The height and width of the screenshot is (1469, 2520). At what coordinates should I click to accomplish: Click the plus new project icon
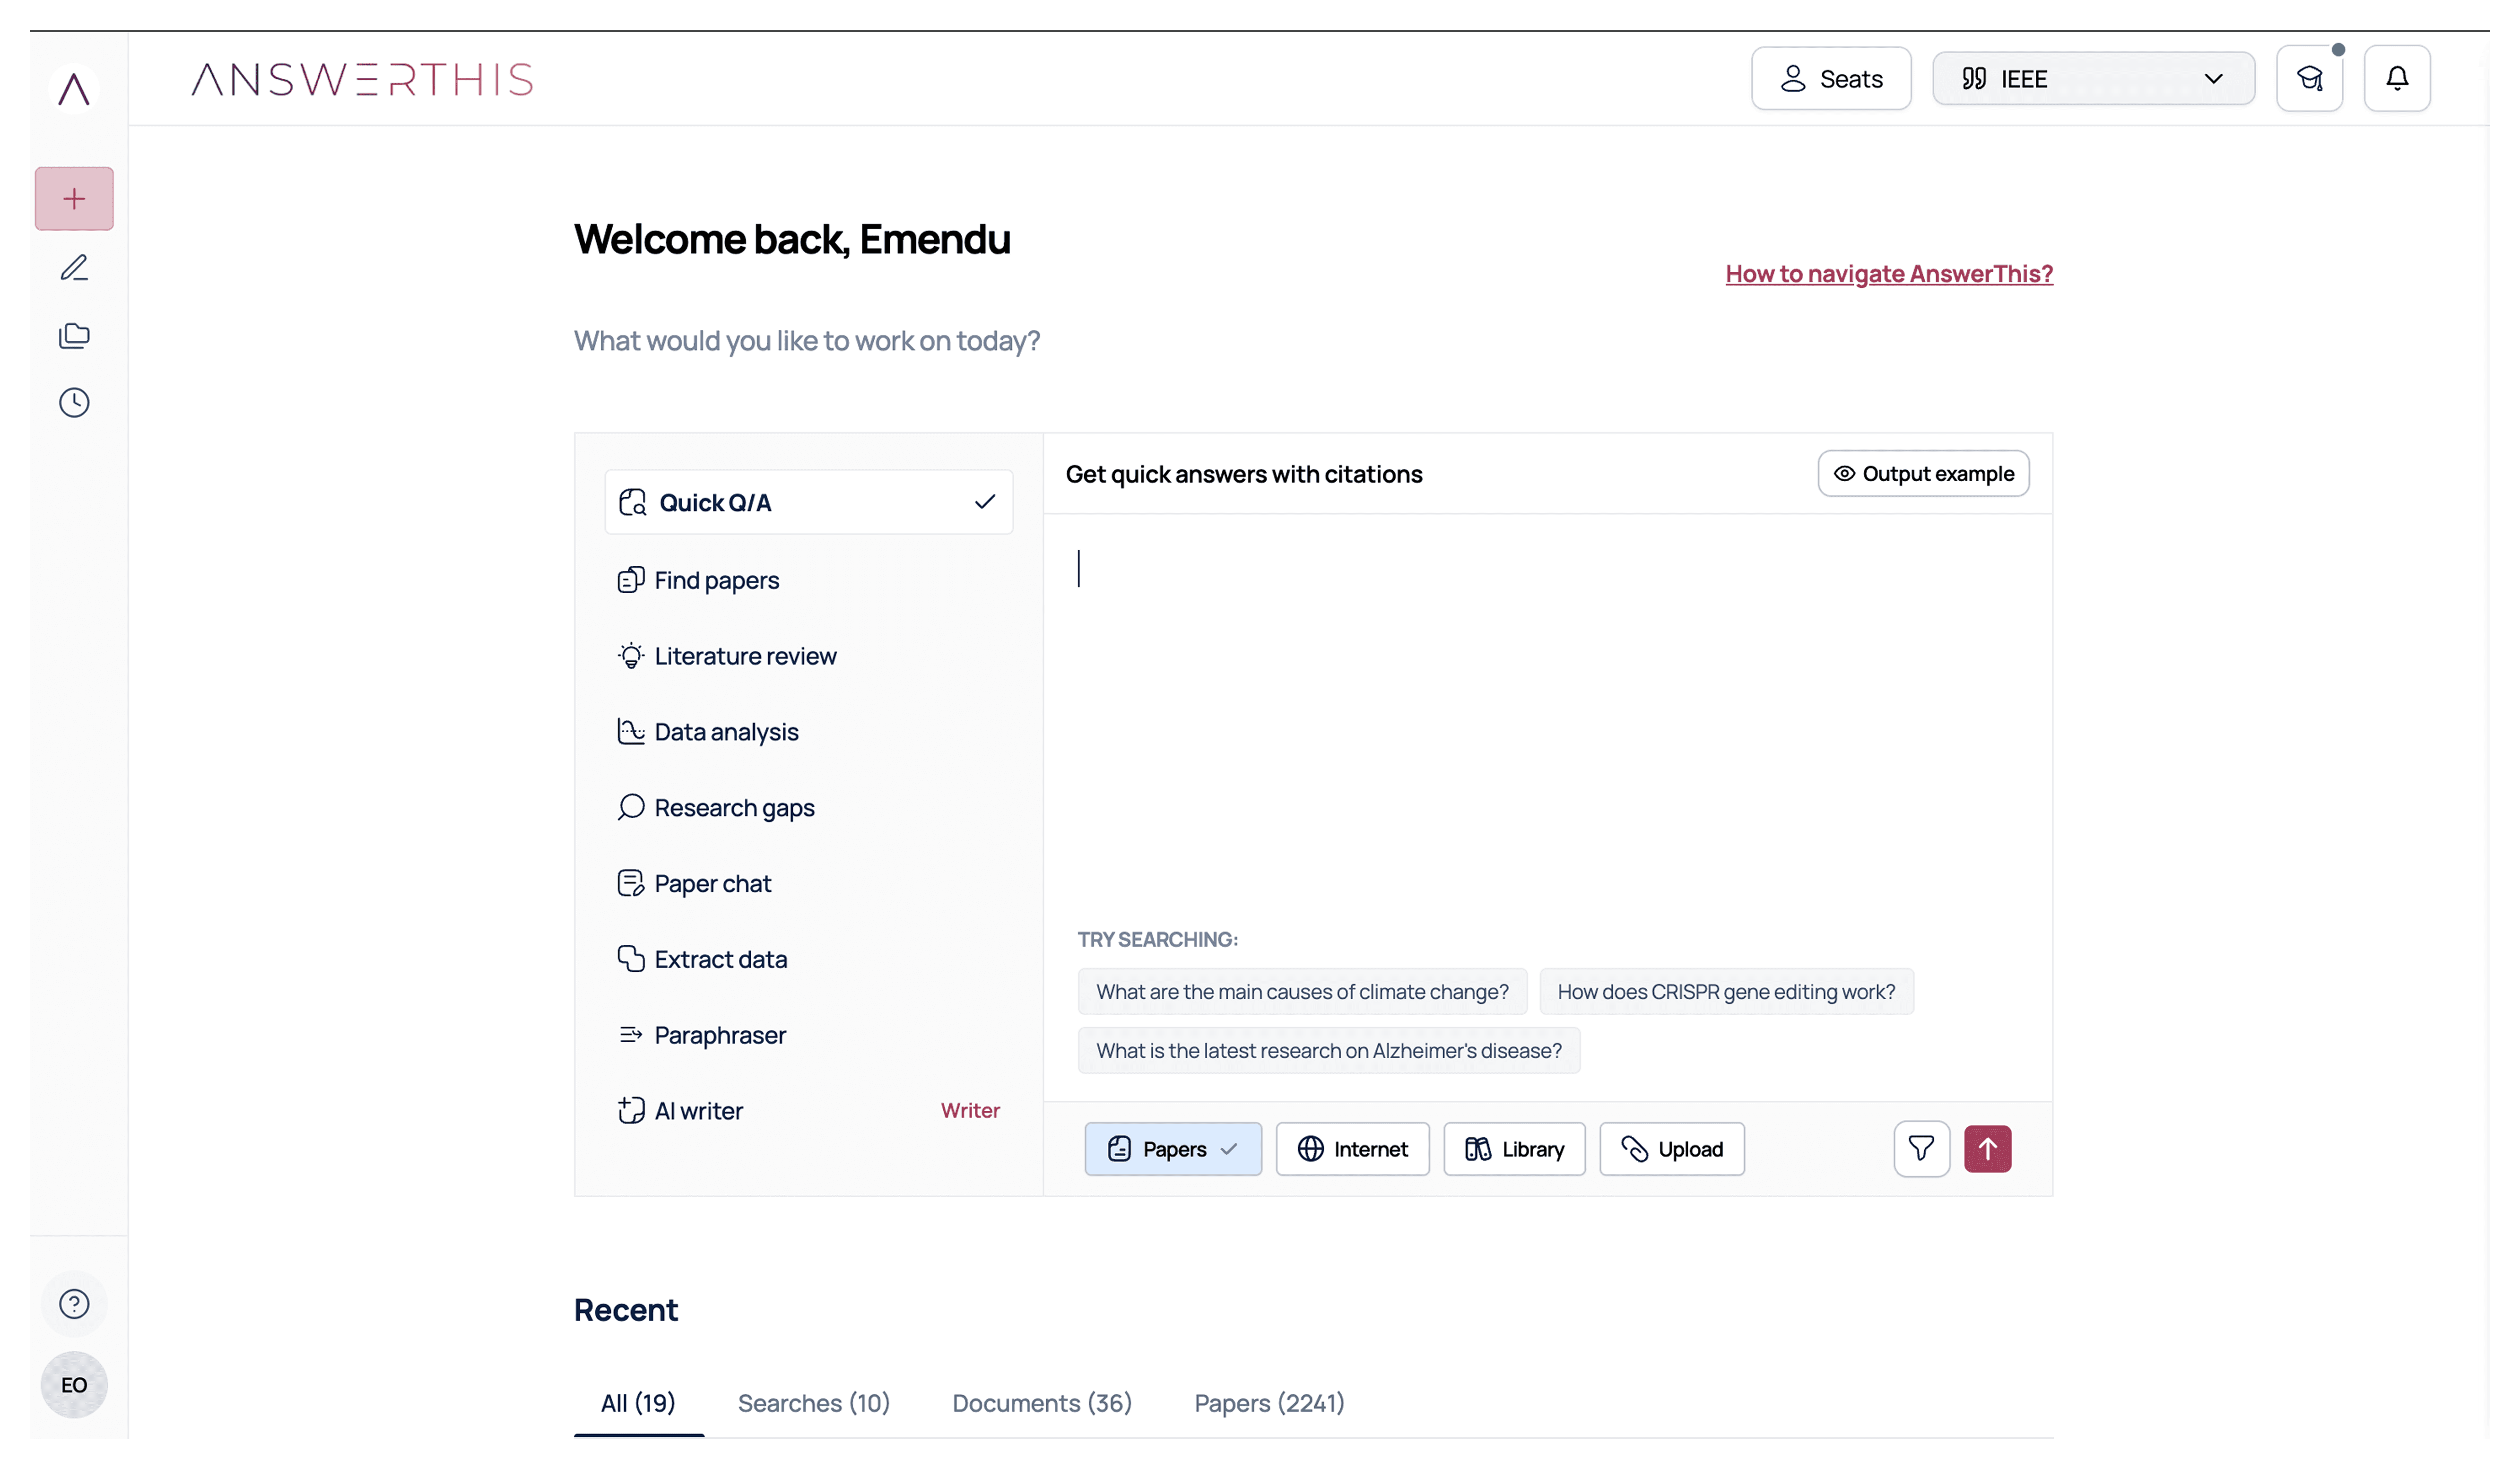pyautogui.click(x=74, y=198)
